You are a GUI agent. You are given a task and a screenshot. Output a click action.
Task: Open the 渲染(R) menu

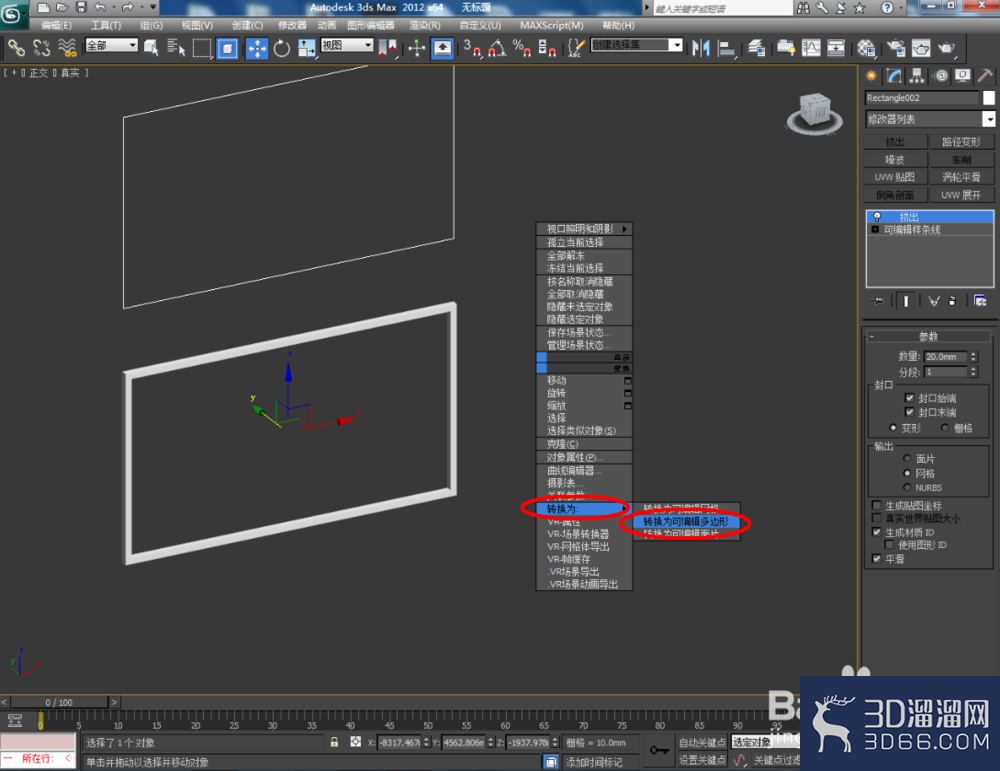(x=425, y=26)
